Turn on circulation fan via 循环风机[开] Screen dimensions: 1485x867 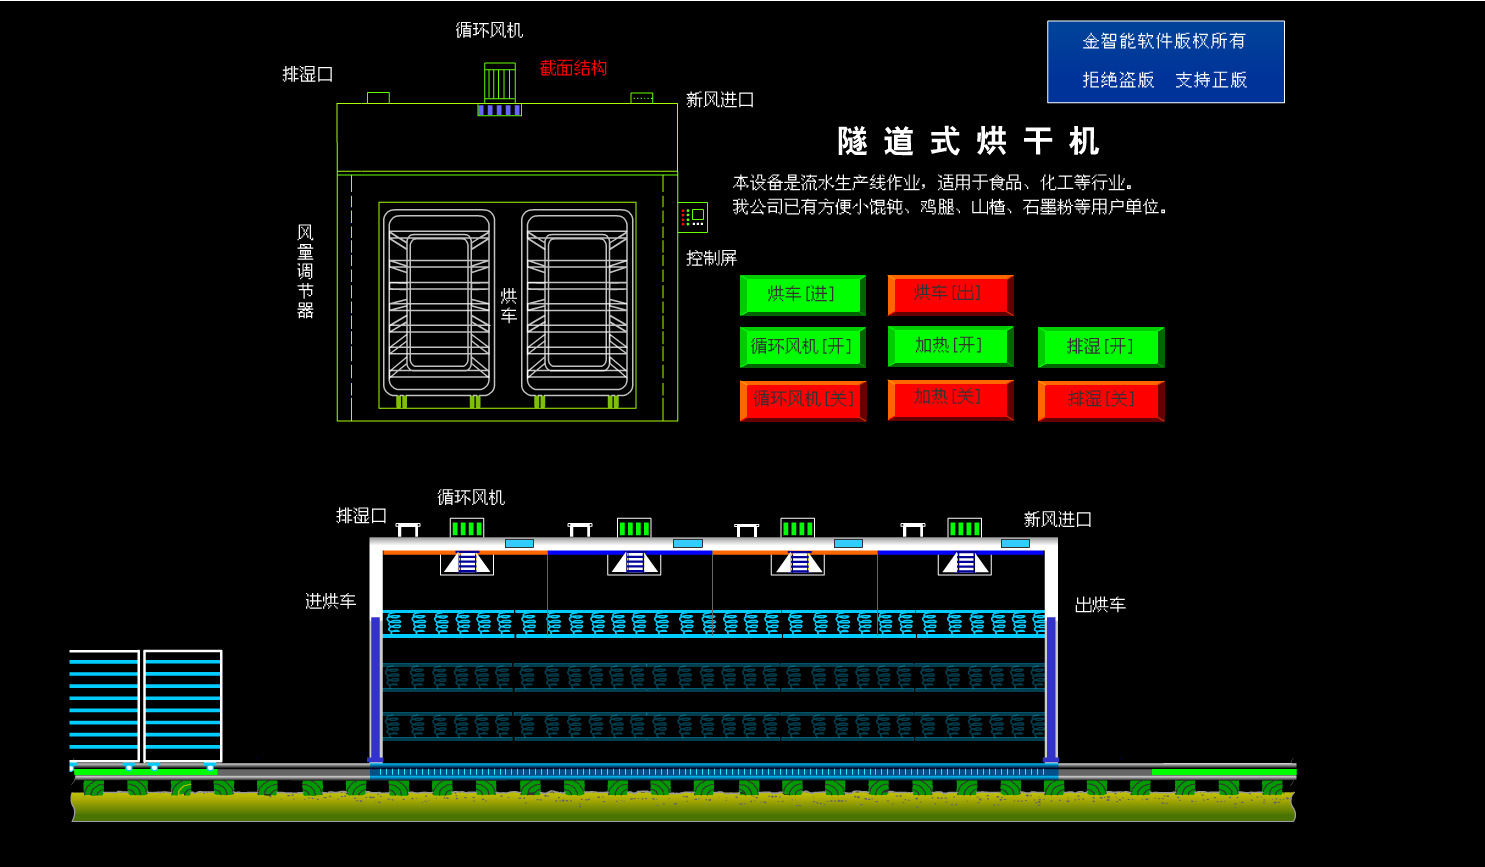(802, 347)
